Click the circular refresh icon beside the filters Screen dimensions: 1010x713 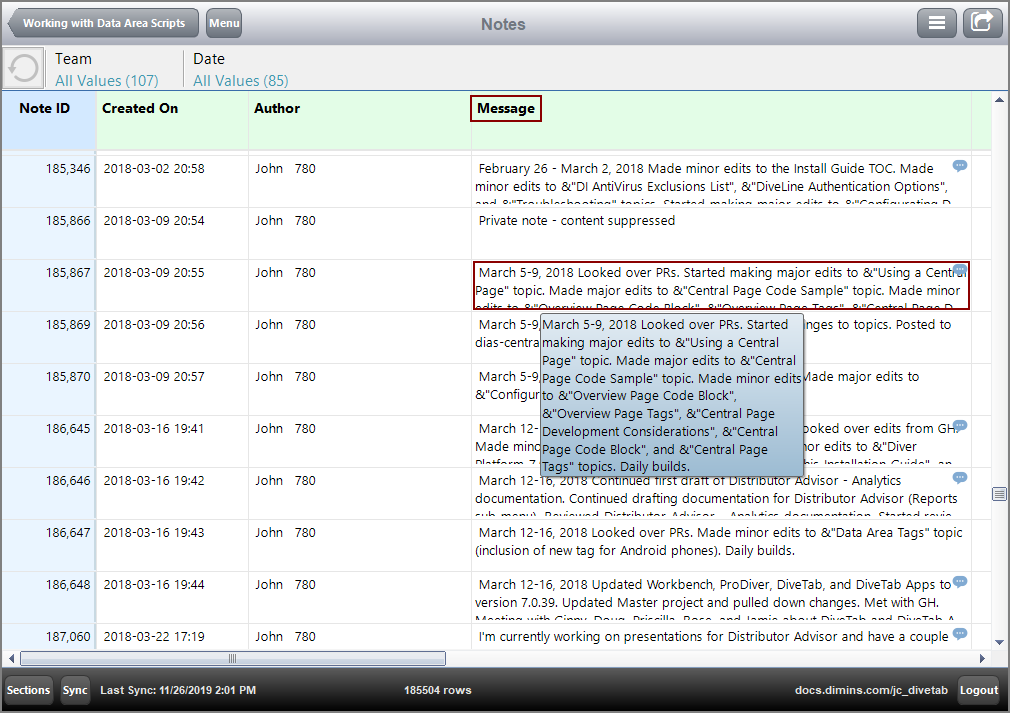(x=22, y=67)
